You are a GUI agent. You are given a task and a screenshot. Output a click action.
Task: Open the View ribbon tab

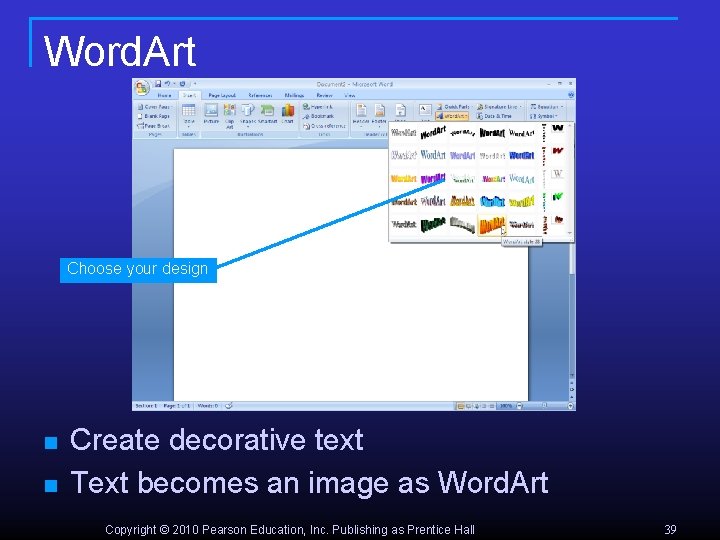pos(349,96)
